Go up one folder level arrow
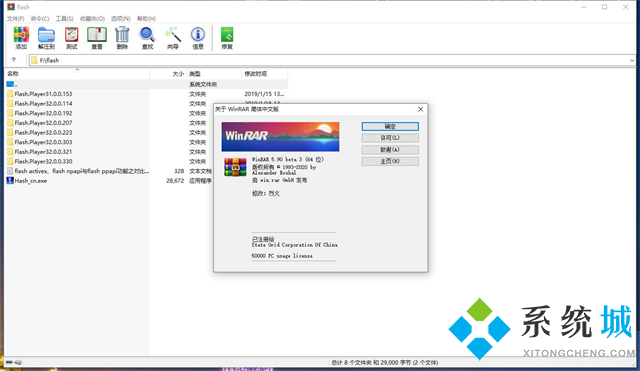 (x=14, y=60)
